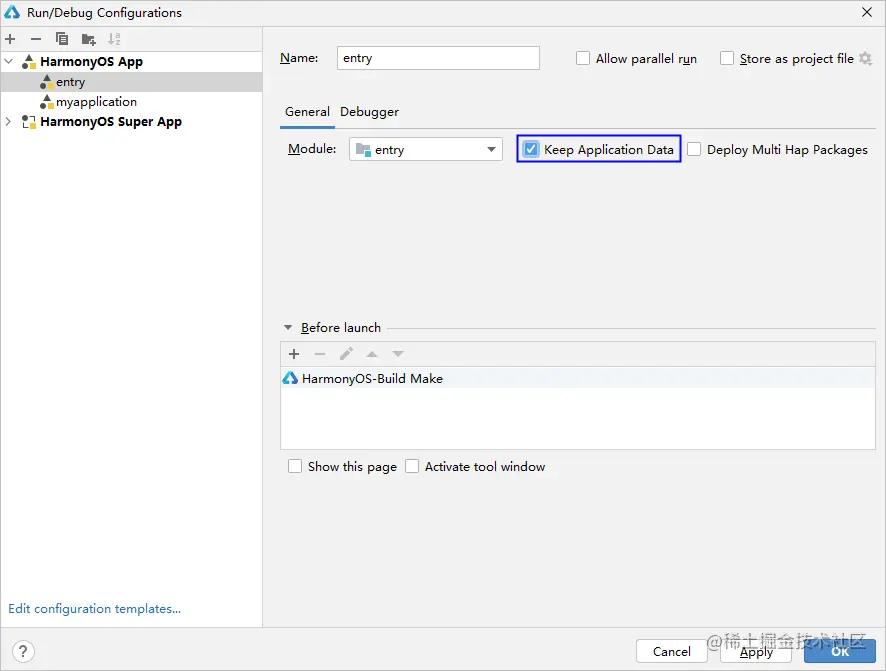Select the HarmonyOS Super App group
886x671 pixels.
[x=111, y=121]
